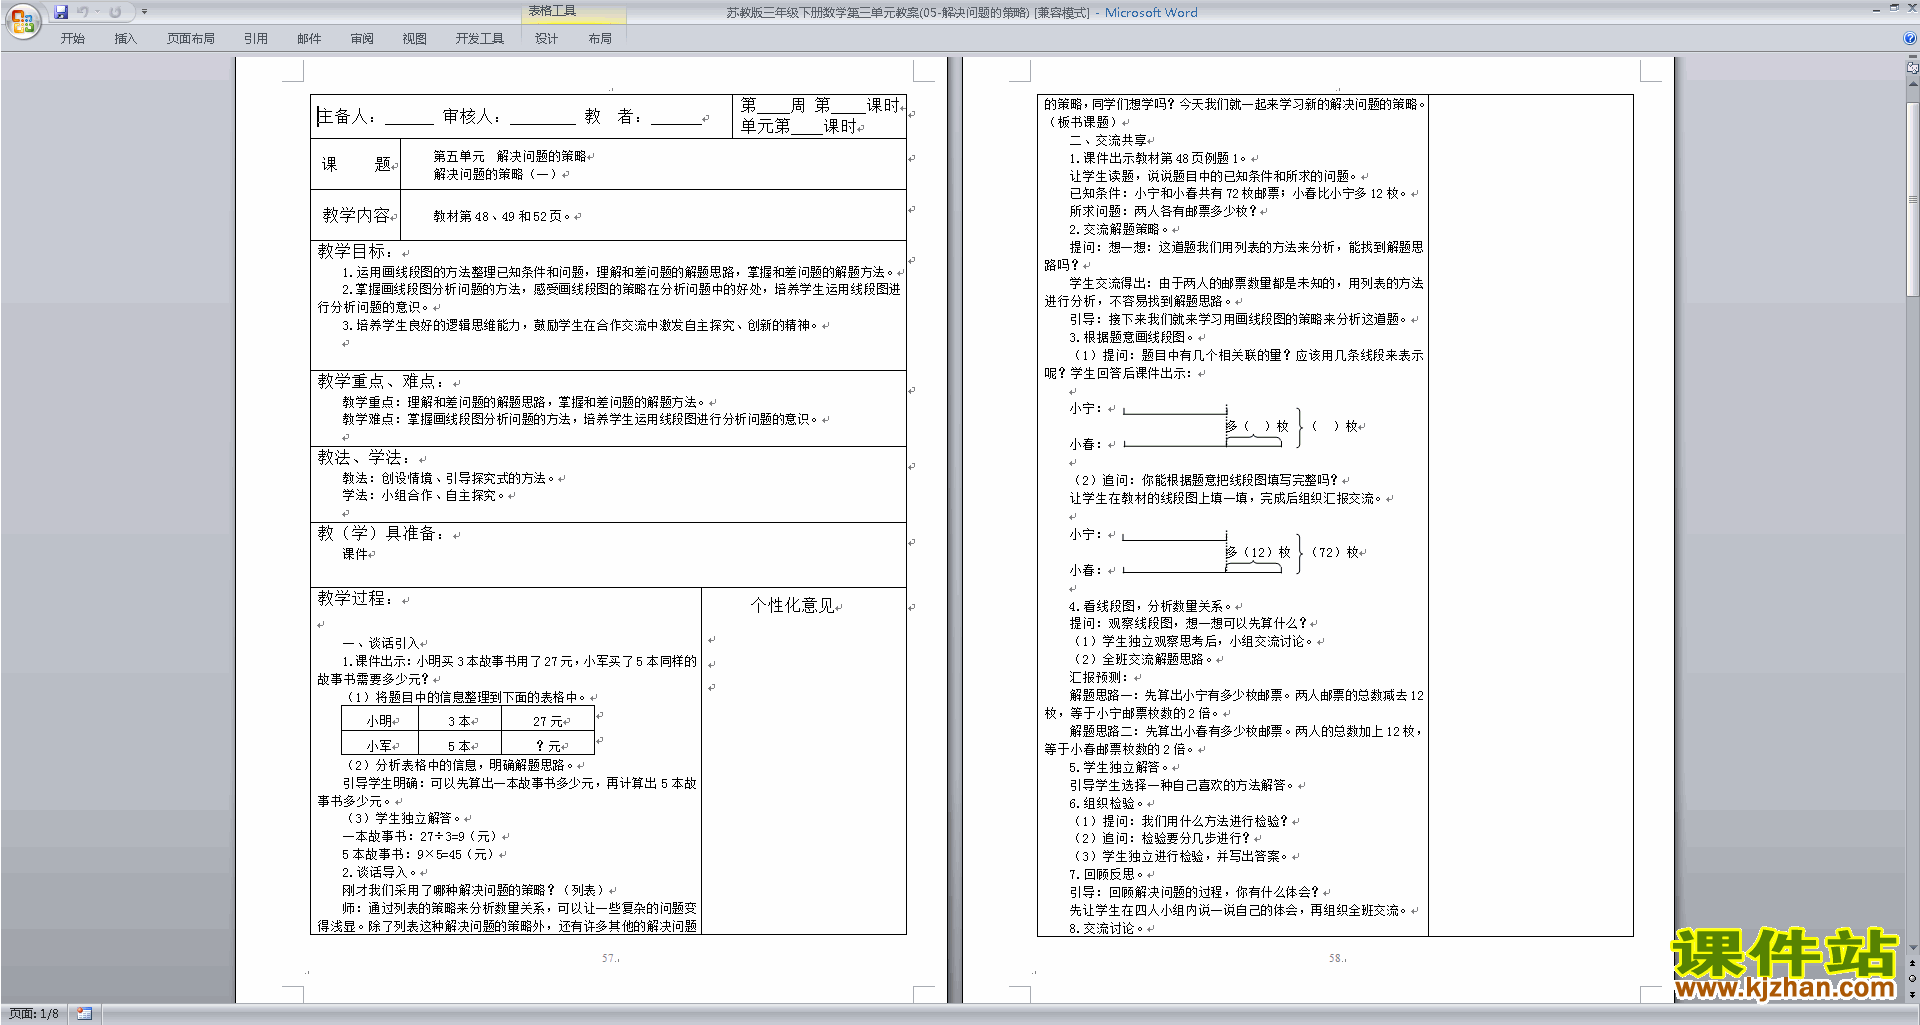Click the line 二、交流共享 on page 58
The image size is (1920, 1025).
coord(1108,140)
